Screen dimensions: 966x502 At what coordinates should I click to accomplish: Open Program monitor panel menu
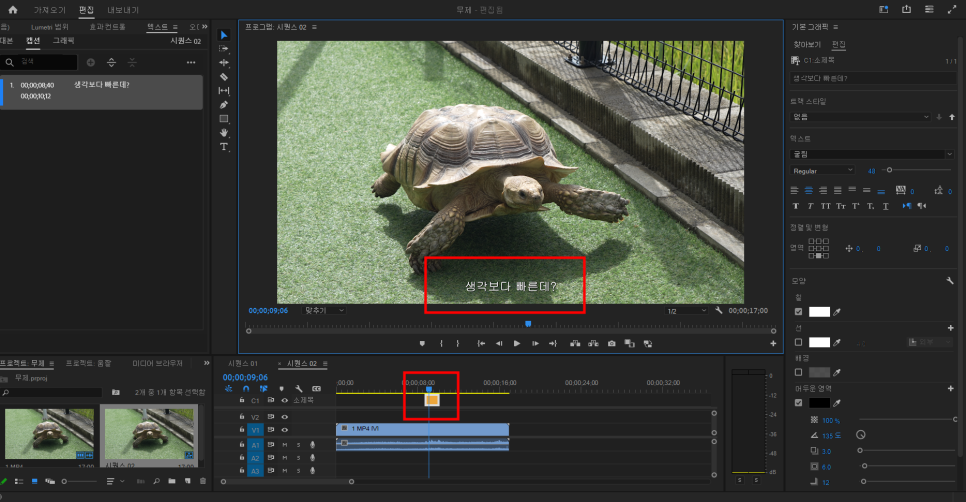click(x=314, y=27)
